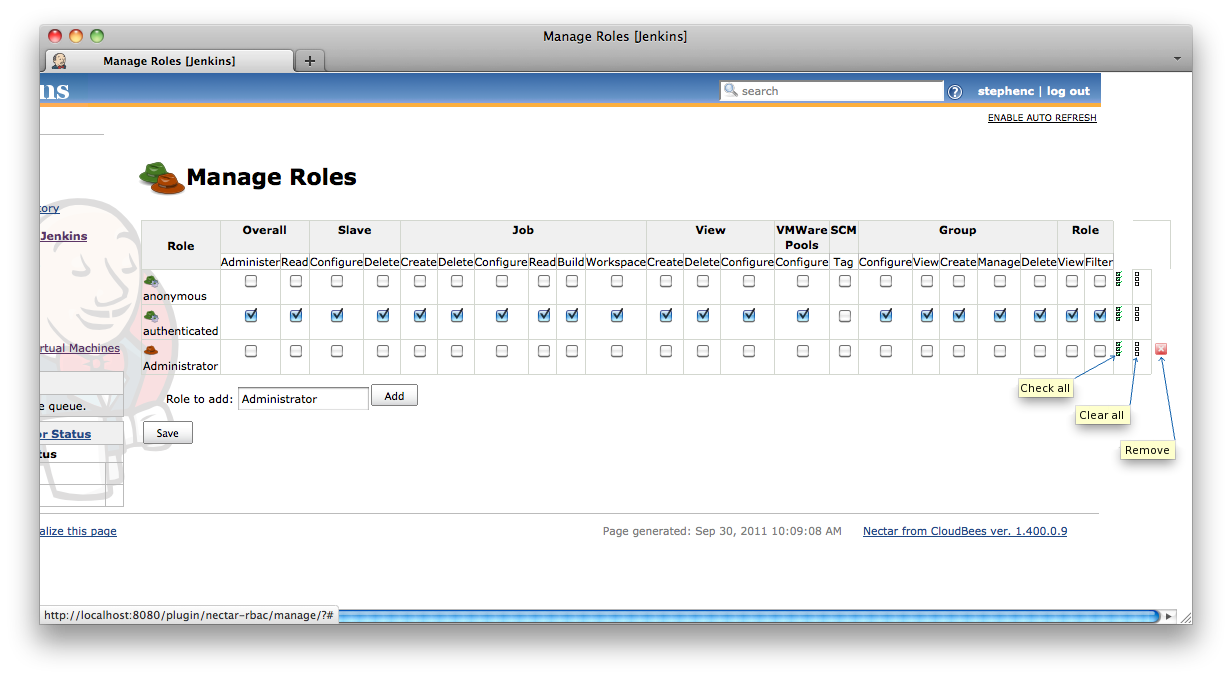Uncheck Role View for authenticated
Viewport: 1232px width, 679px height.
point(1072,316)
